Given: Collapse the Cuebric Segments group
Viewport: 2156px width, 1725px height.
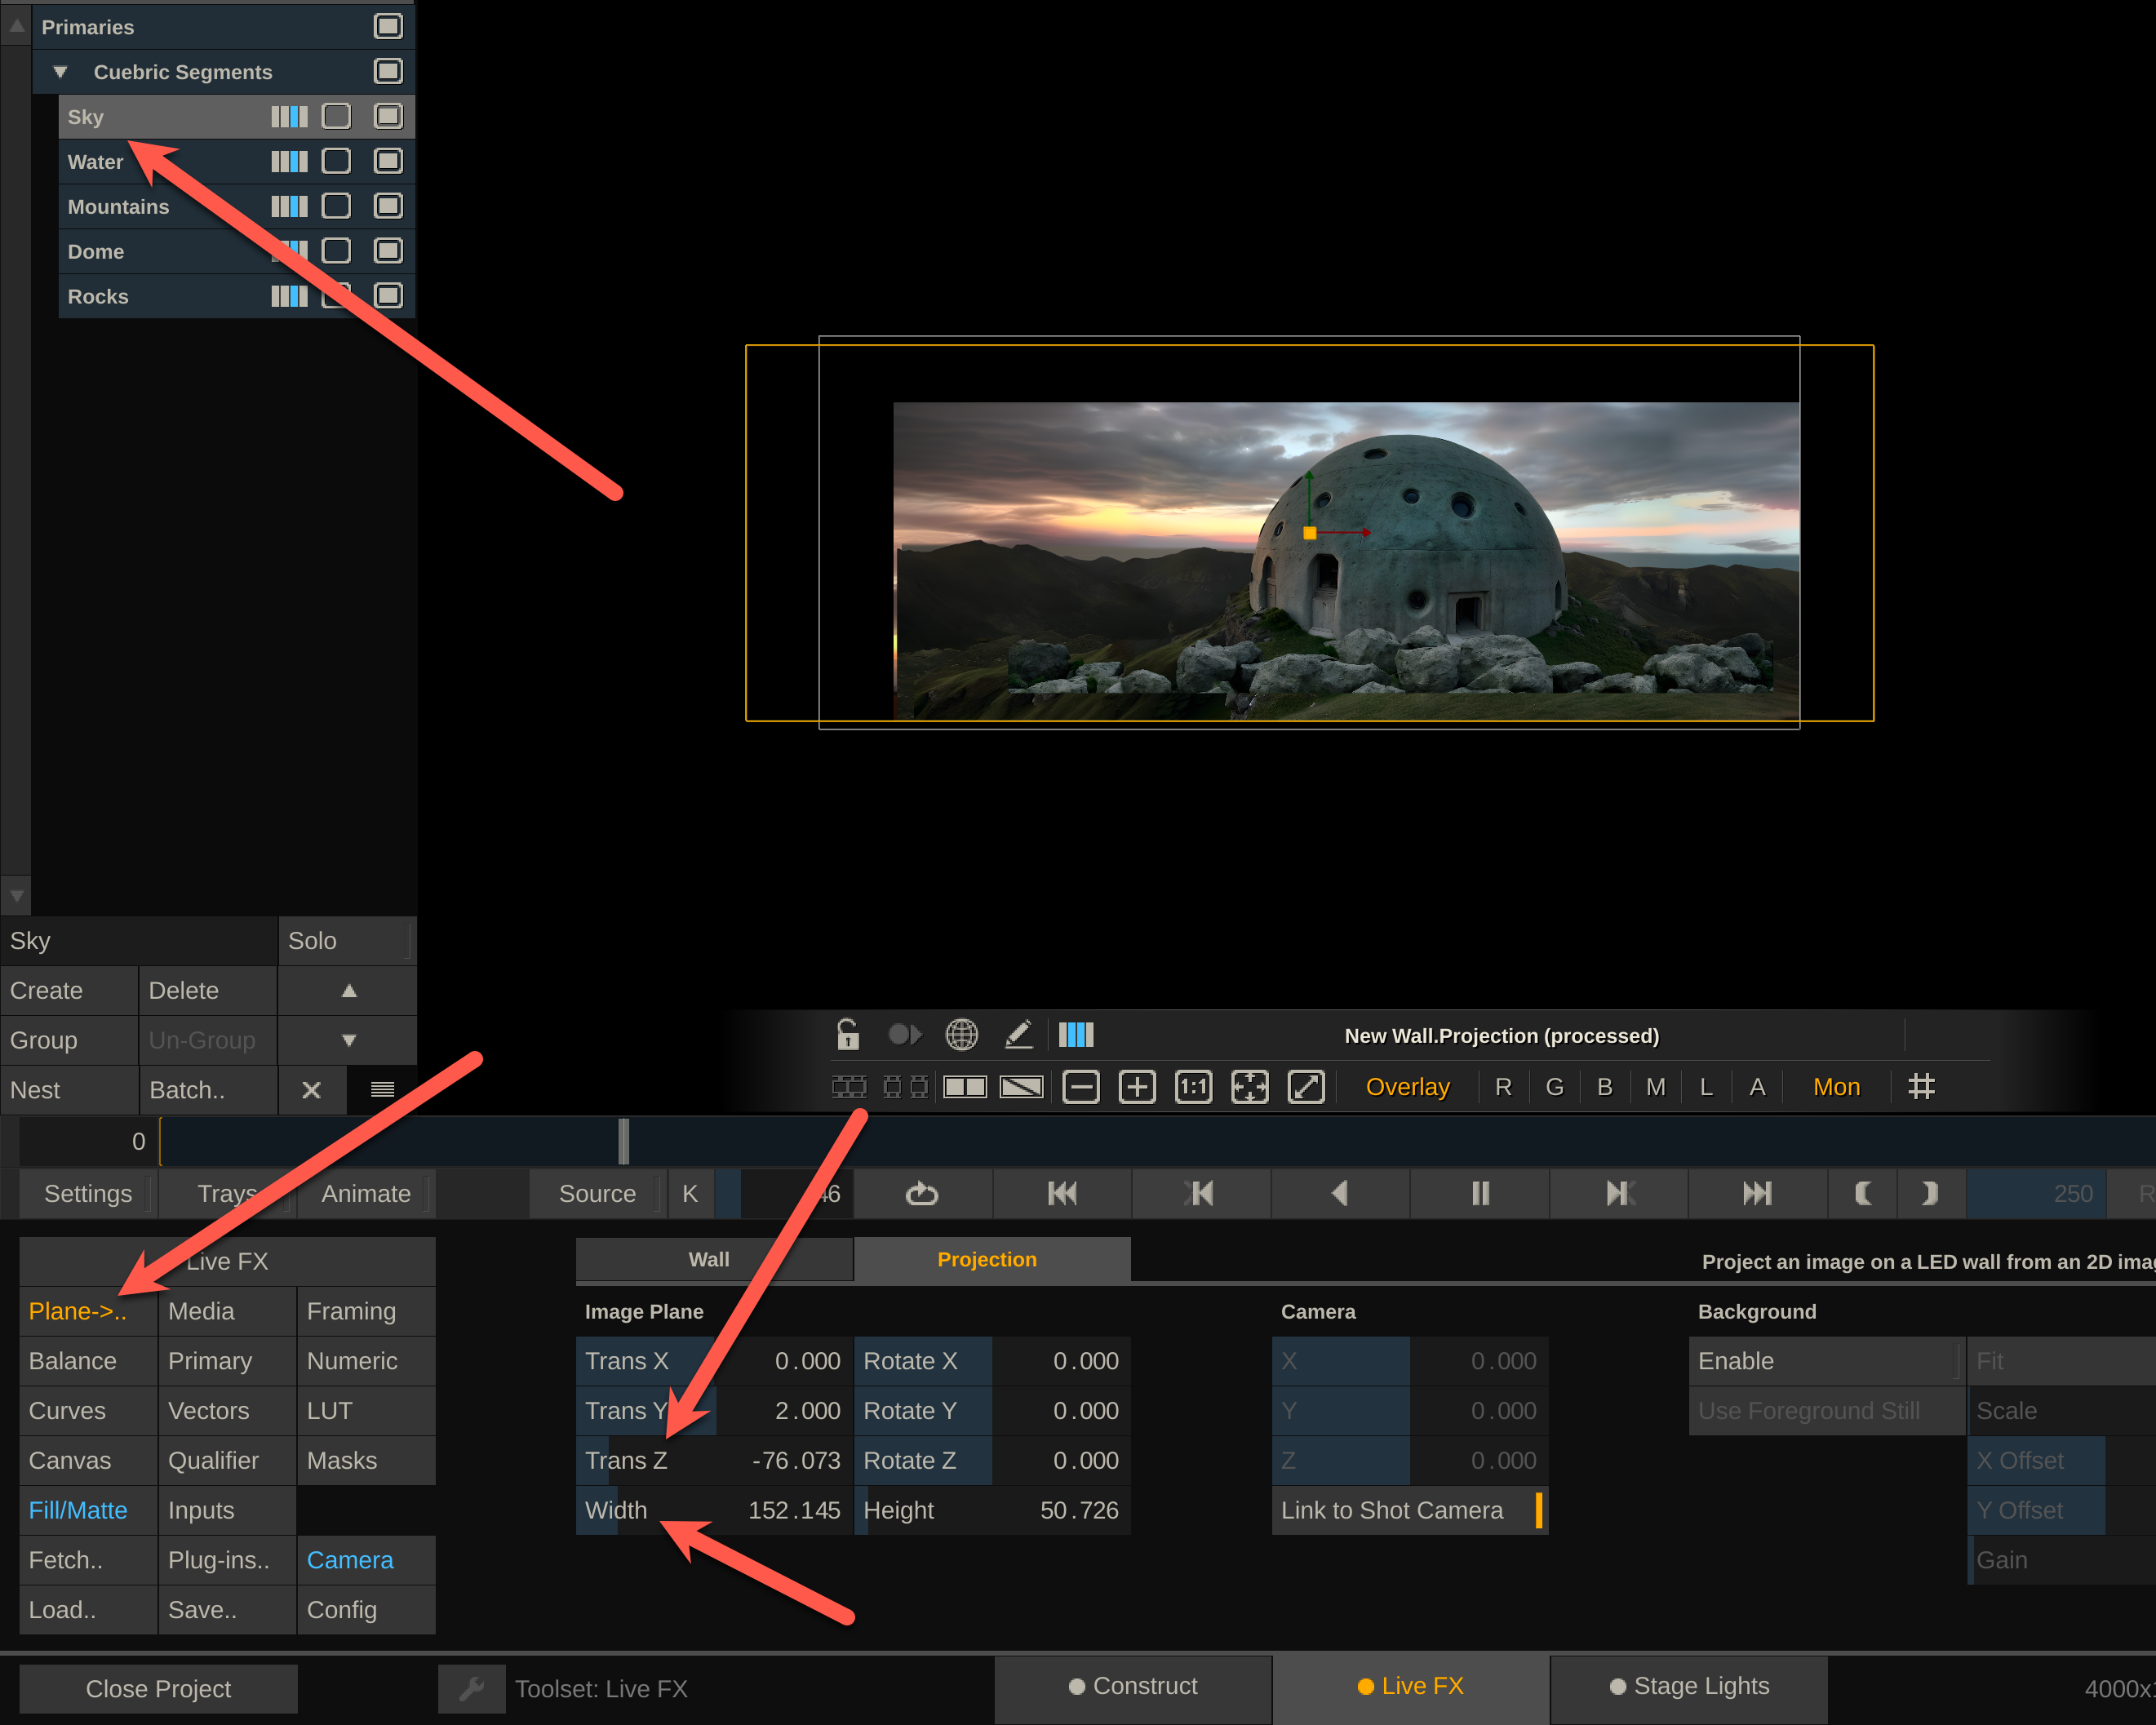Looking at the screenshot, I should (x=60, y=72).
